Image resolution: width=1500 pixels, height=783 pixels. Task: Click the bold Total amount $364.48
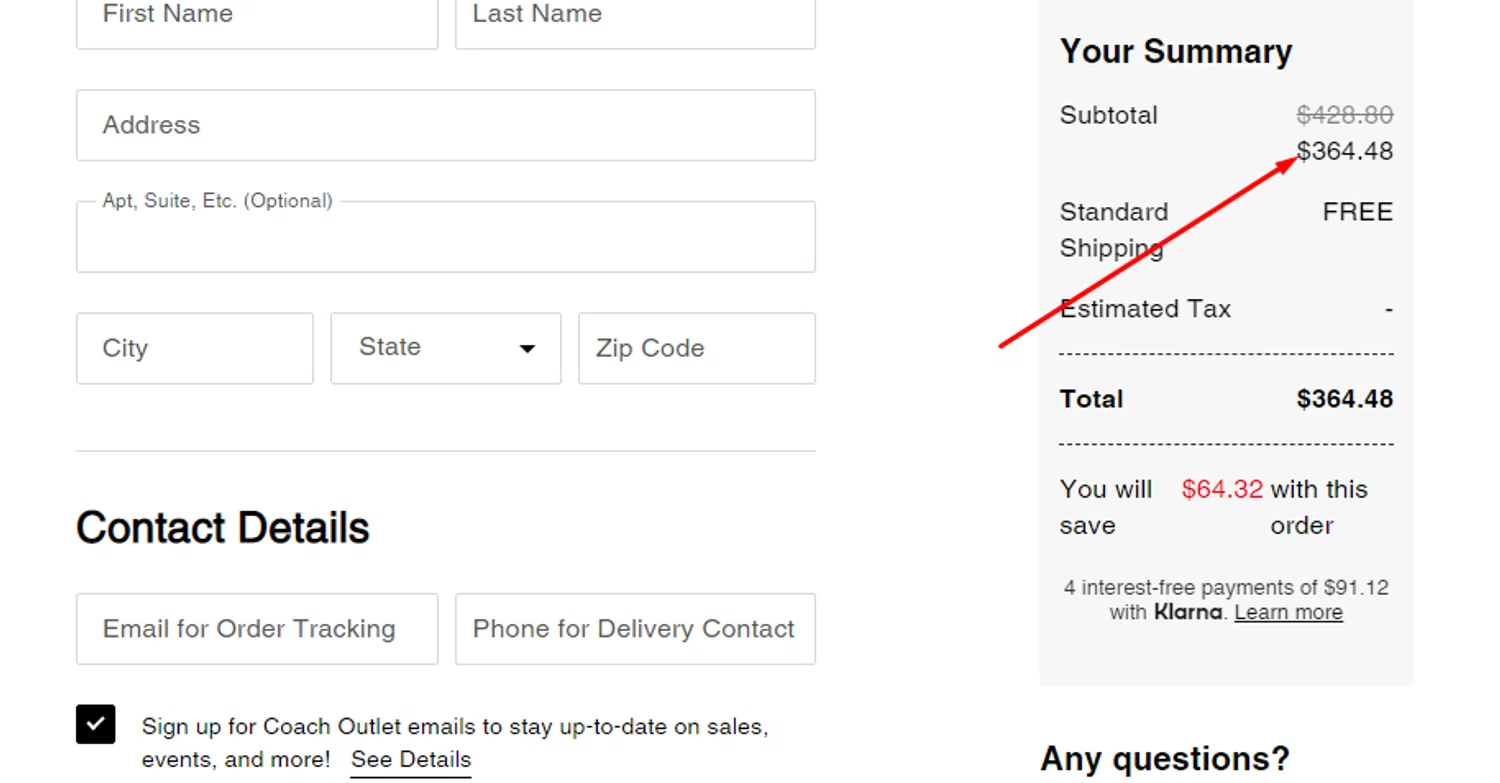tap(1344, 399)
